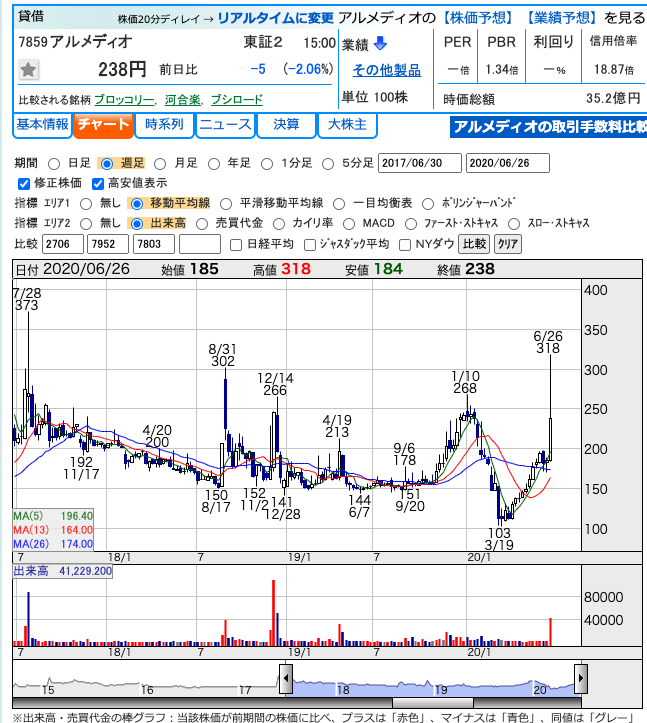647x723 pixels.
Task: Click the favorite star icon
Action: 28,70
